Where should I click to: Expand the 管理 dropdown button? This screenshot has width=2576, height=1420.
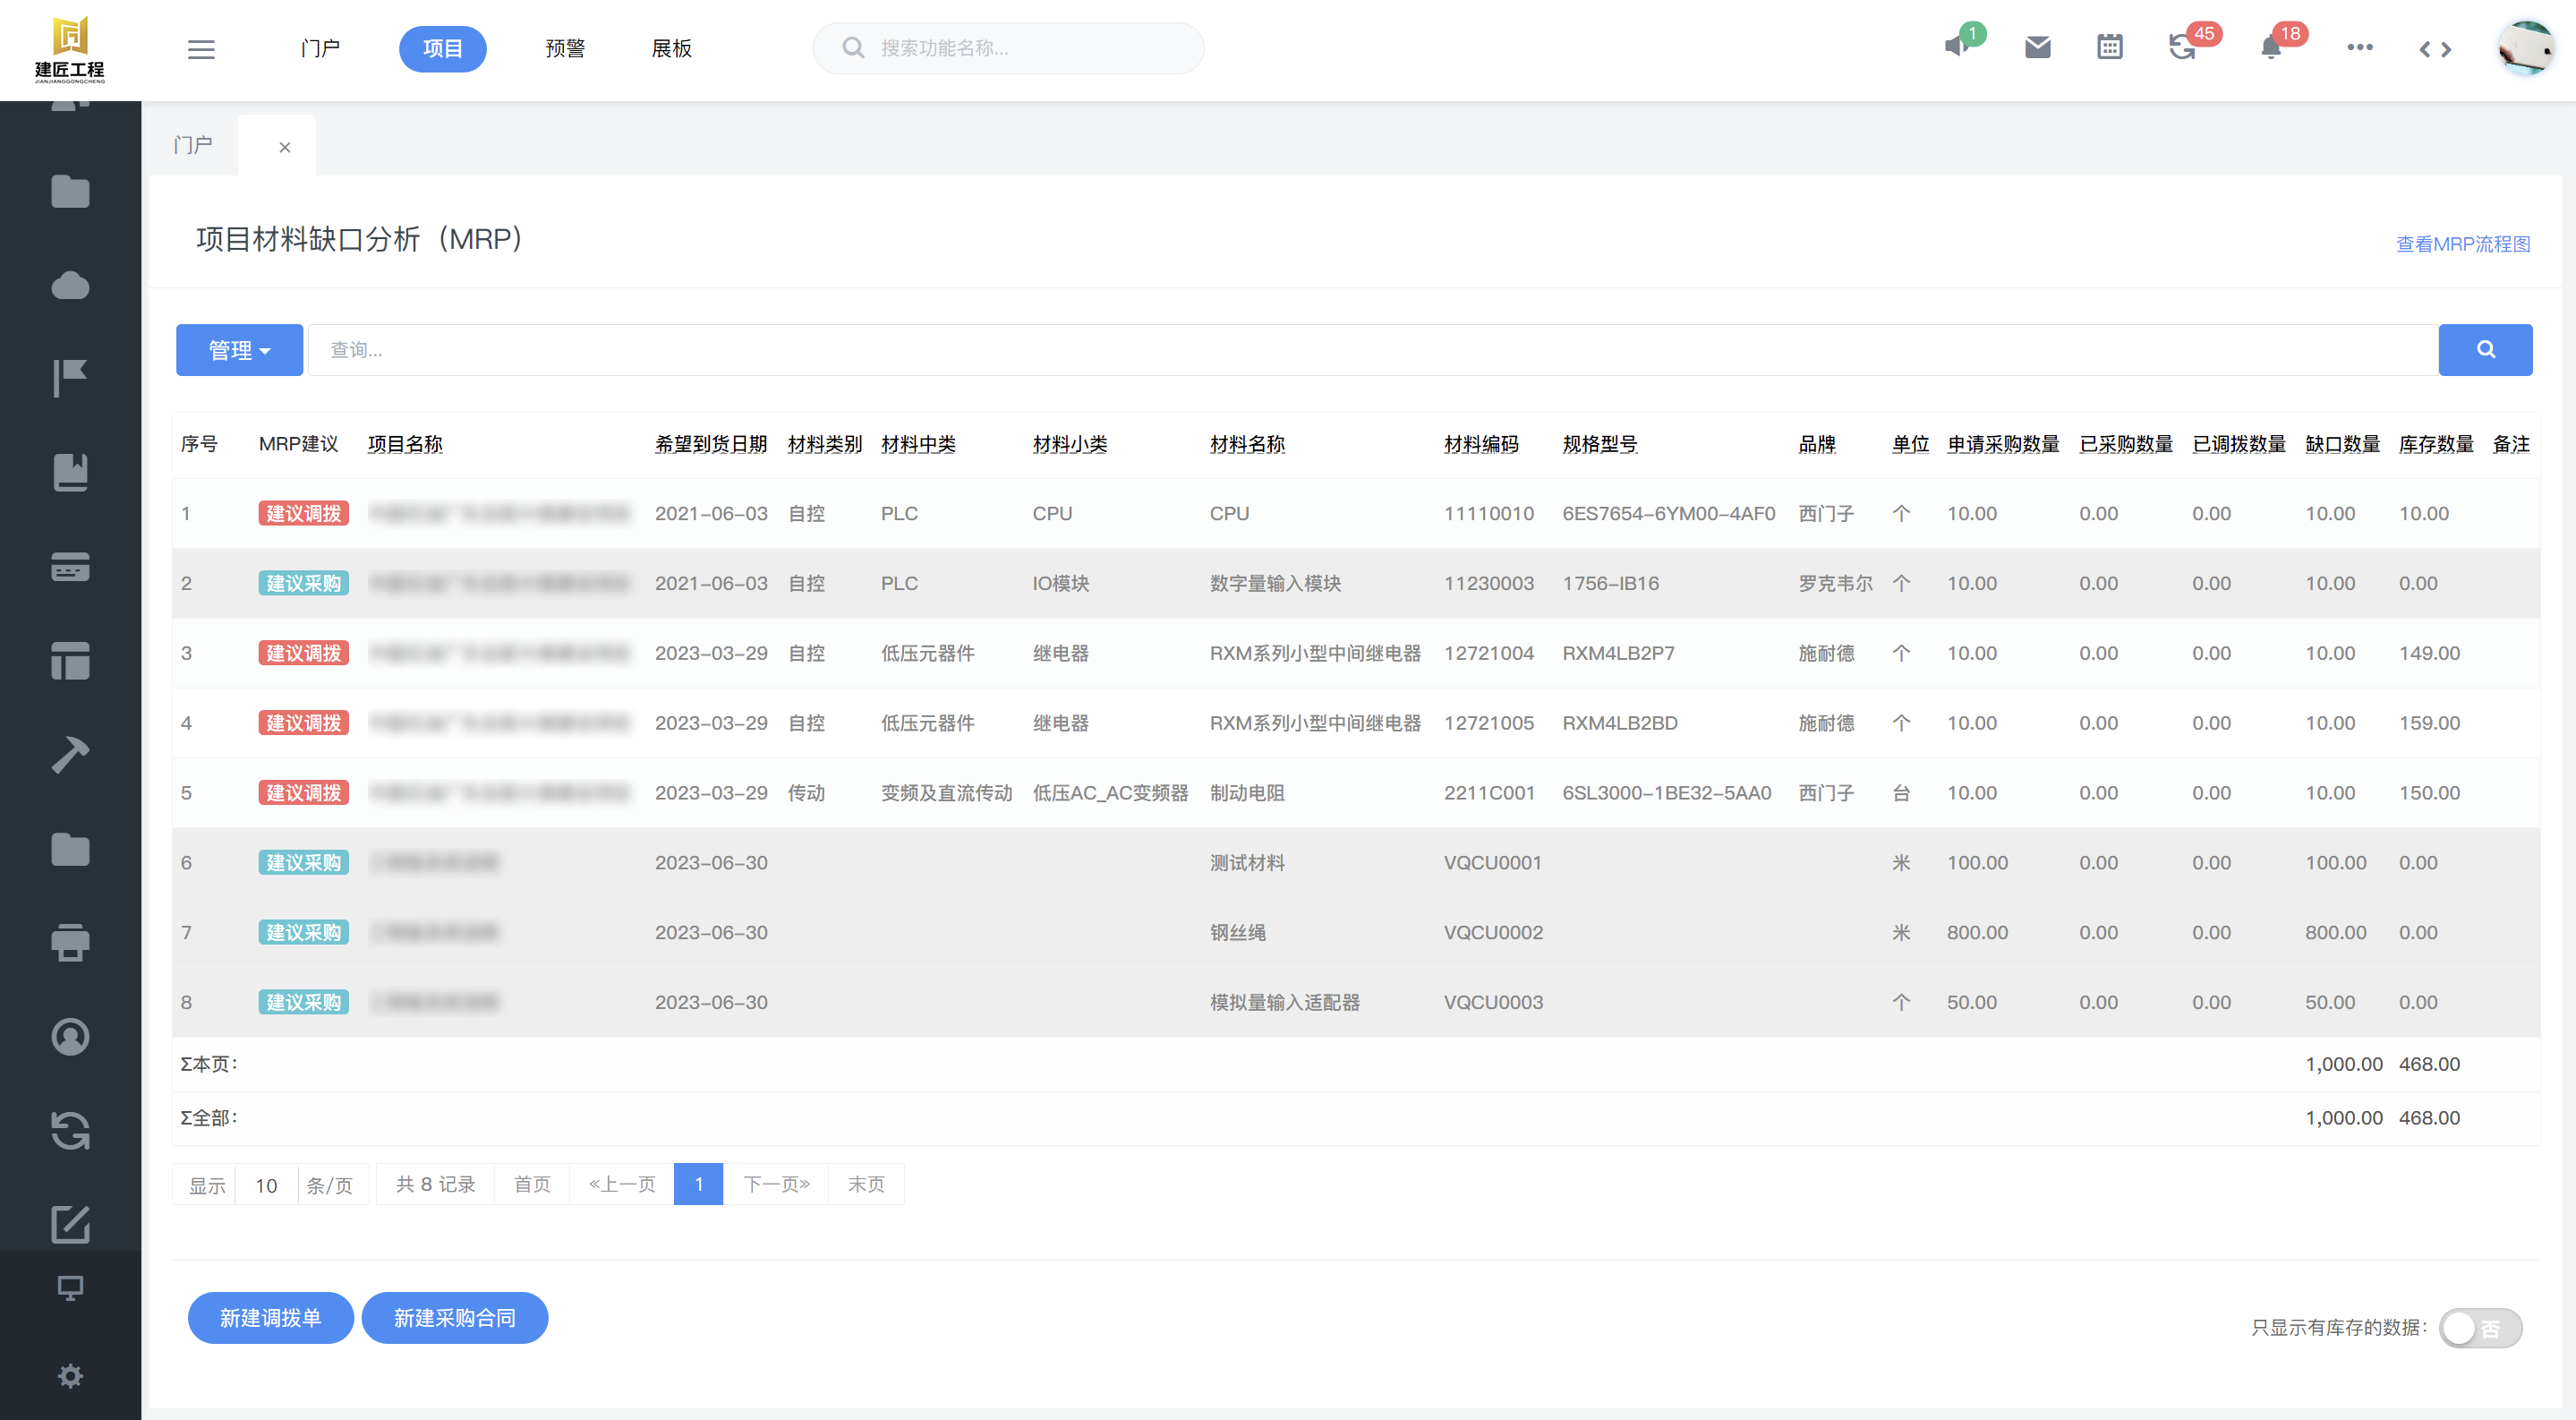[x=239, y=350]
